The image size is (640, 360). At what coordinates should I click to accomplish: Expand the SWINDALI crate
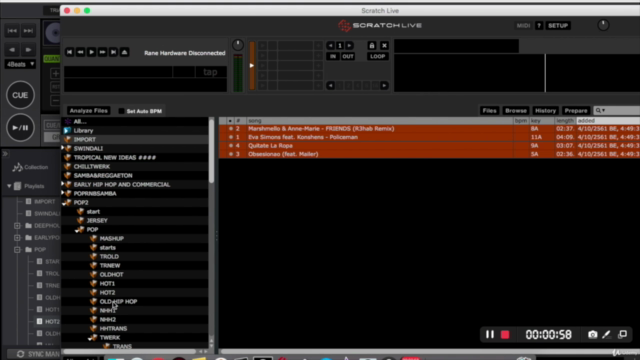click(x=63, y=148)
